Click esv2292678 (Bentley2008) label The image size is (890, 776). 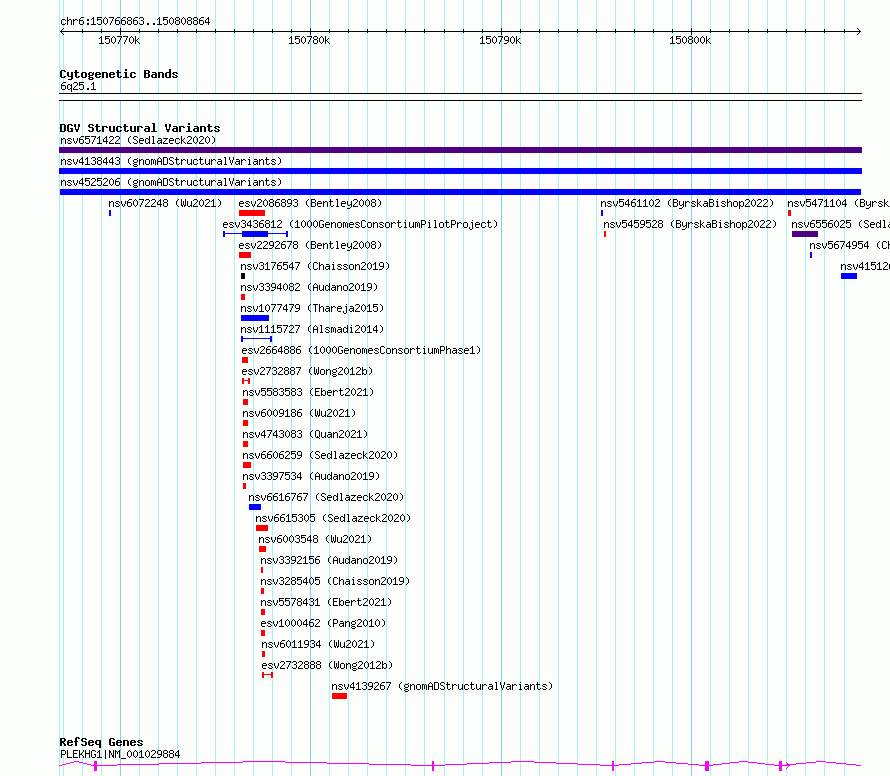(x=310, y=245)
